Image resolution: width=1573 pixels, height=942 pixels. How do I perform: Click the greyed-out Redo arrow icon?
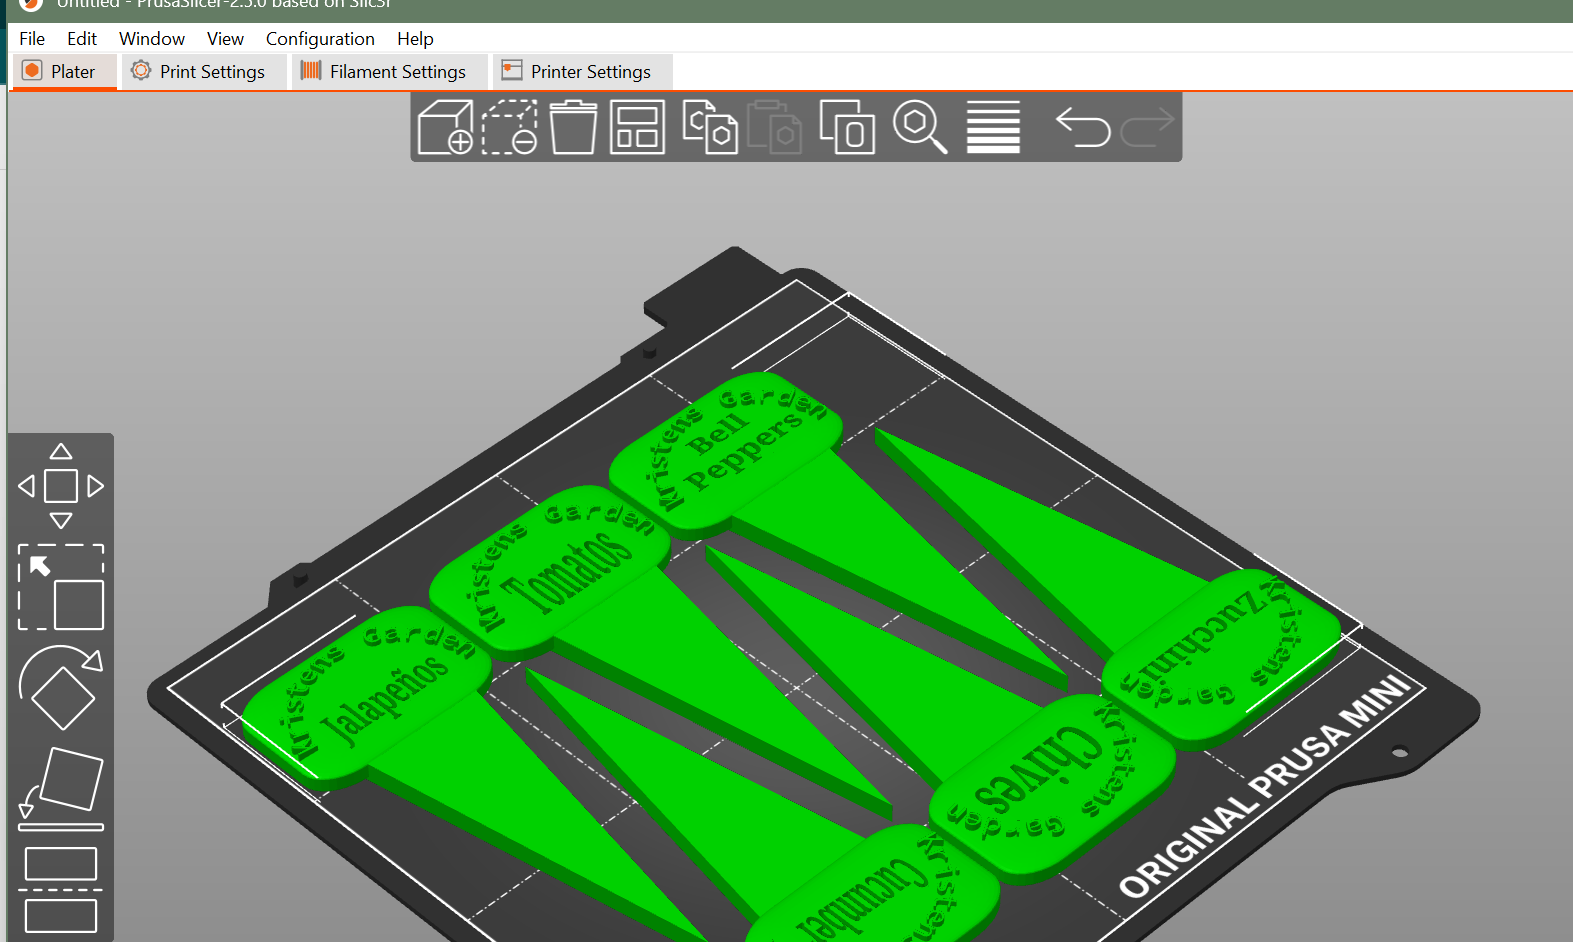point(1147,127)
